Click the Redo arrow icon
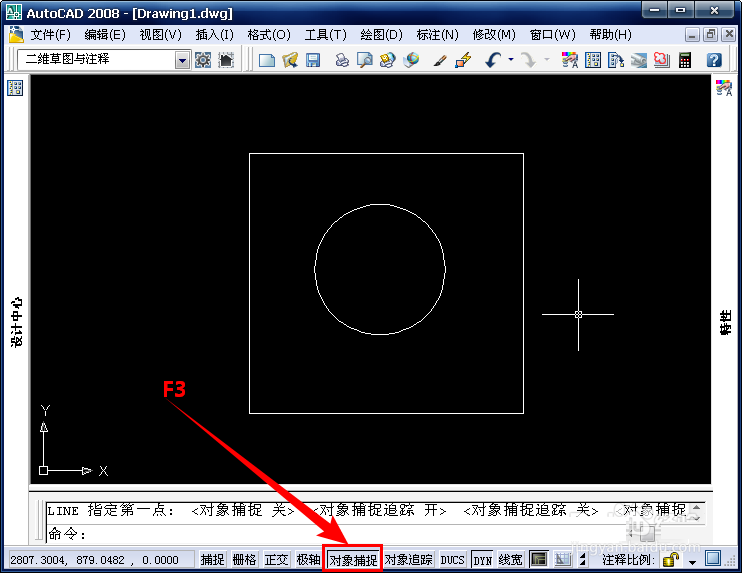The height and width of the screenshot is (573, 742). tap(528, 60)
